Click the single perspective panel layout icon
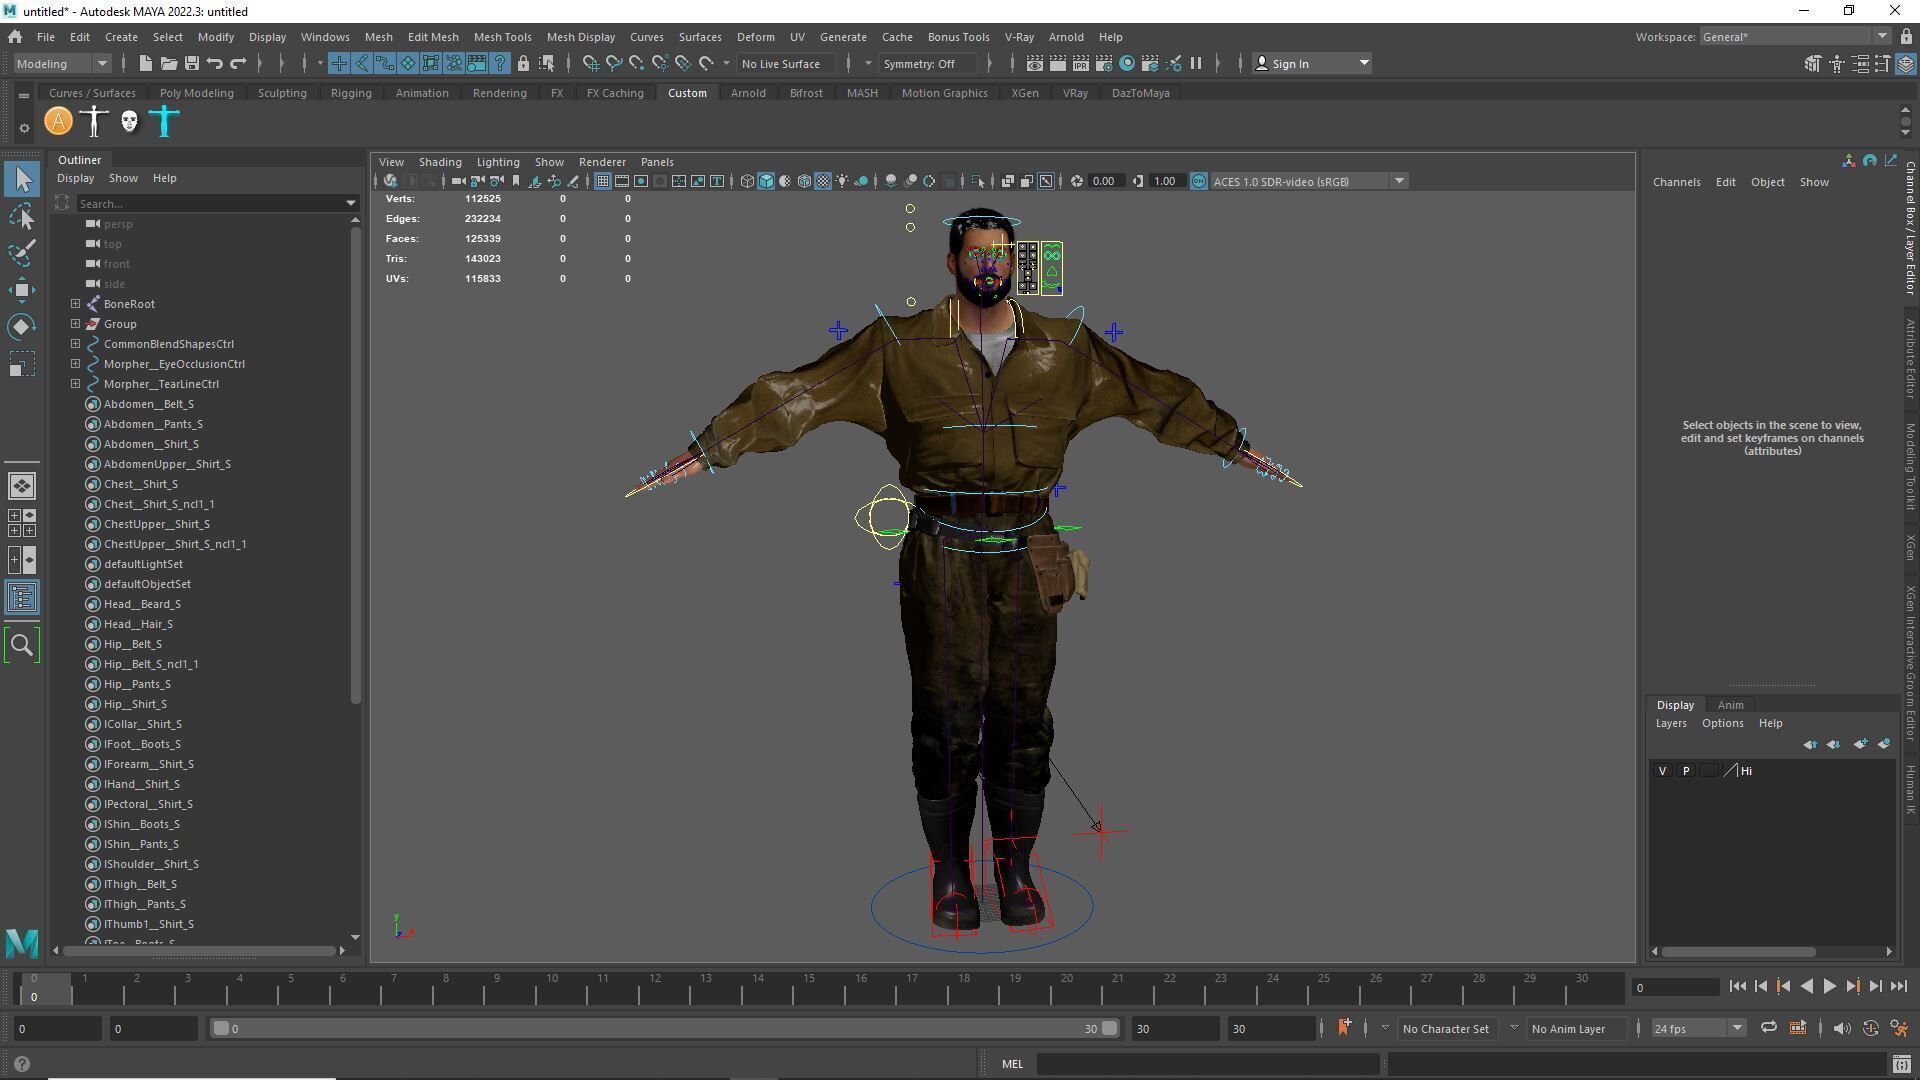 22,486
